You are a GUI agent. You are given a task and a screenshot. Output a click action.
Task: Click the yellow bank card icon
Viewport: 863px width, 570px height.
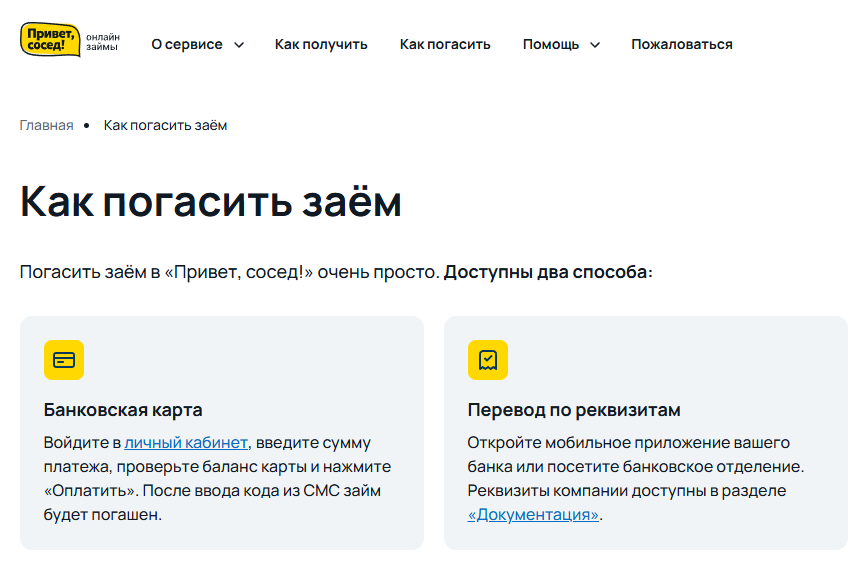[64, 360]
